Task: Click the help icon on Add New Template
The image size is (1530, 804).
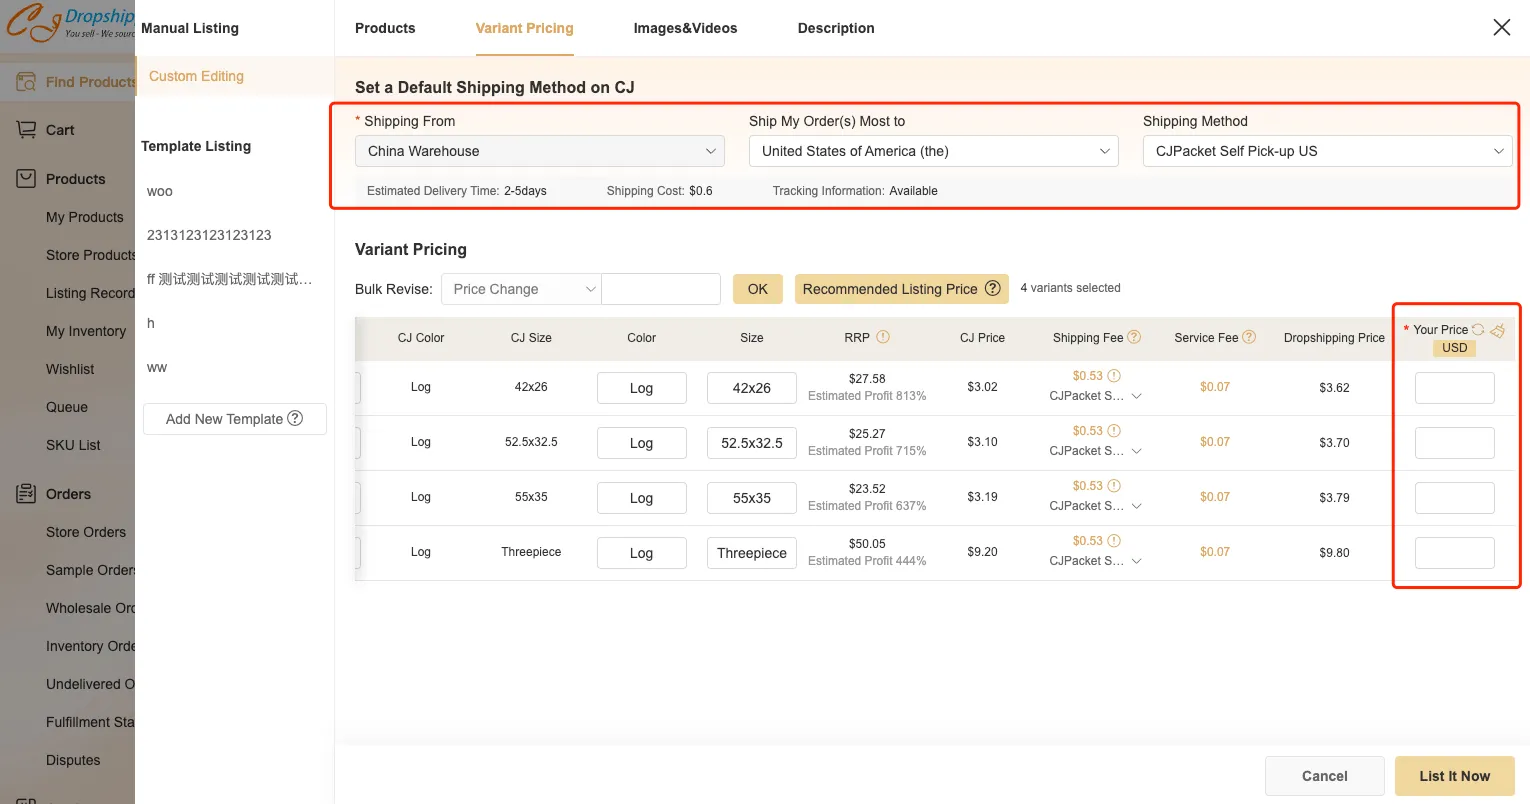Action: (295, 418)
